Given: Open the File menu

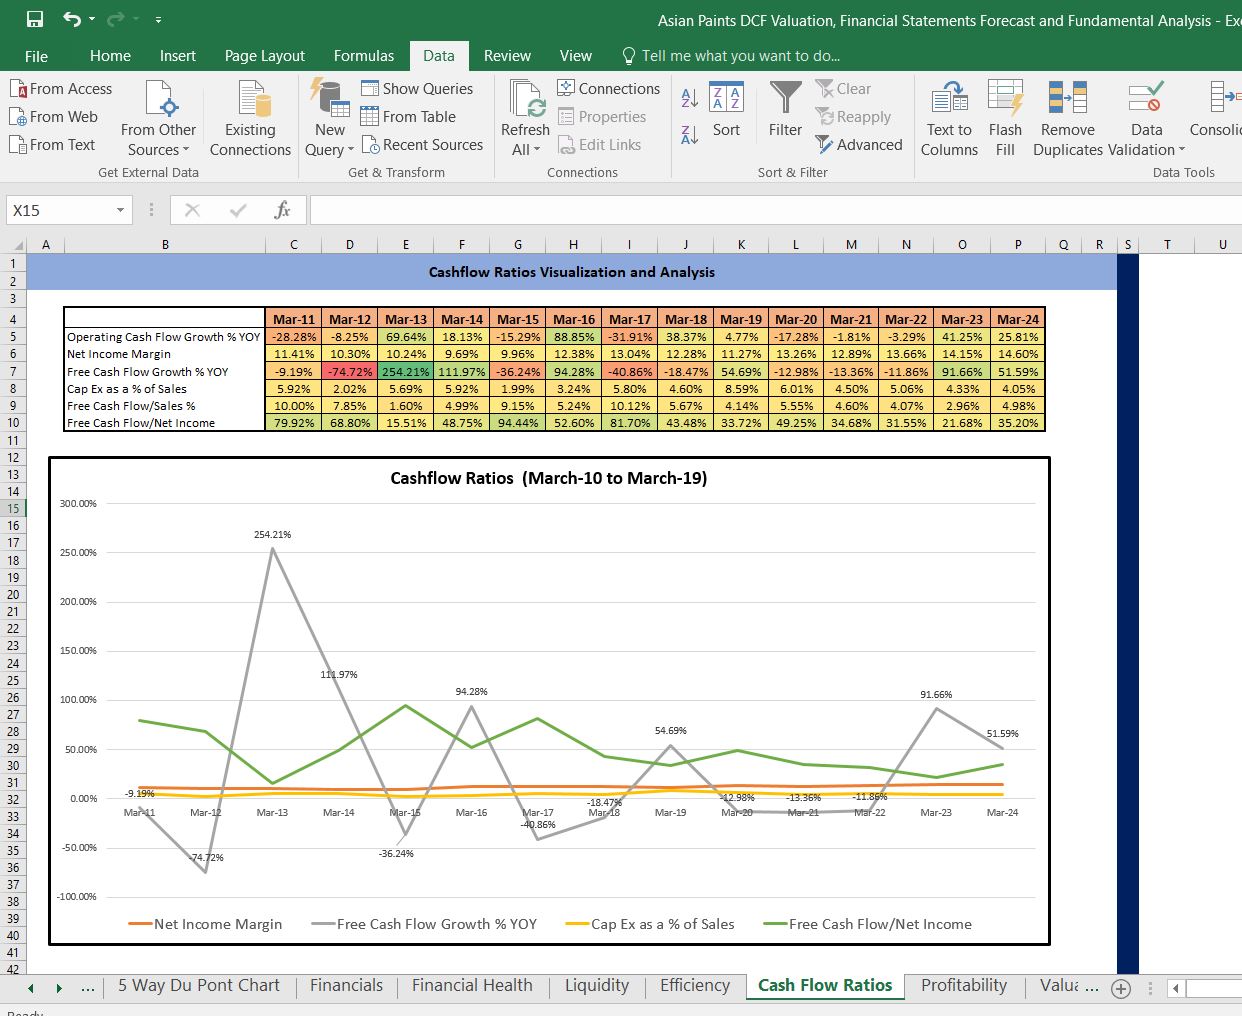Looking at the screenshot, I should tap(36, 56).
